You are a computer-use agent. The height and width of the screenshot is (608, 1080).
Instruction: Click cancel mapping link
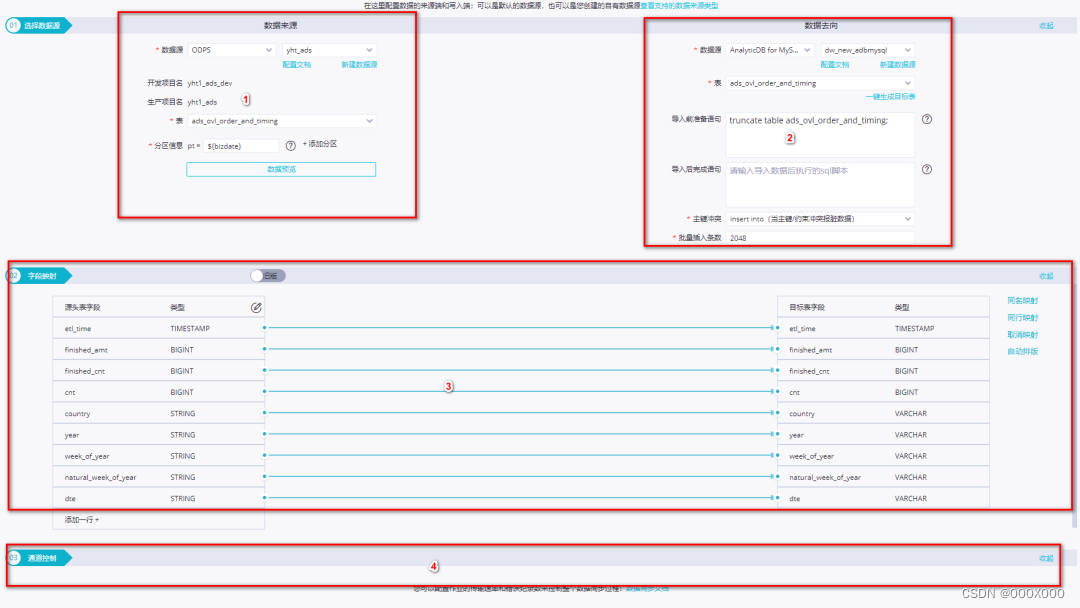pyautogui.click(x=1022, y=335)
